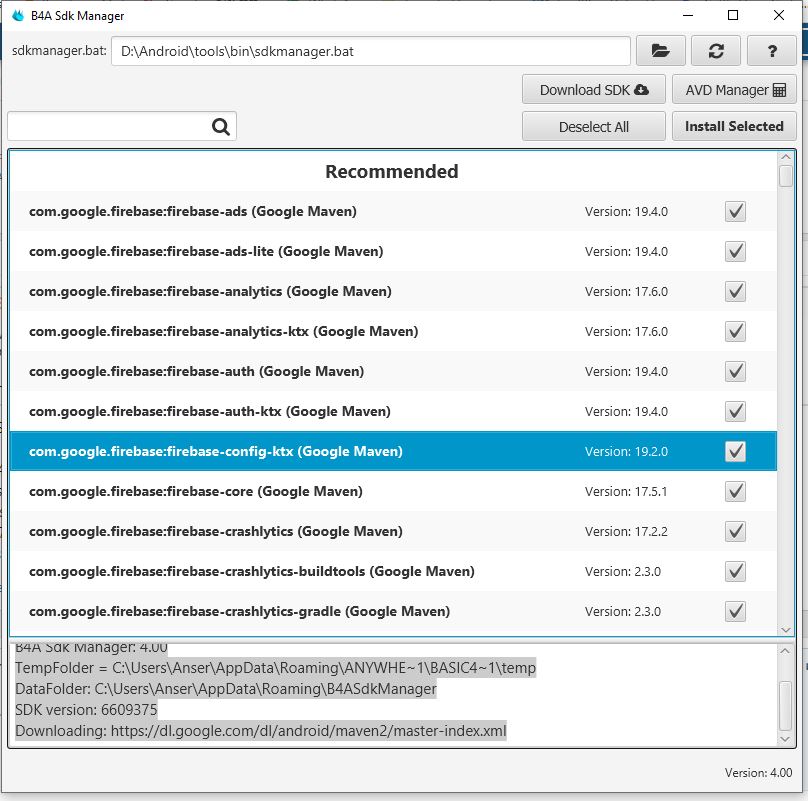808x801 pixels.
Task: Select com.google.firebase:firebase-analytics row
Action: pyautogui.click(x=393, y=291)
